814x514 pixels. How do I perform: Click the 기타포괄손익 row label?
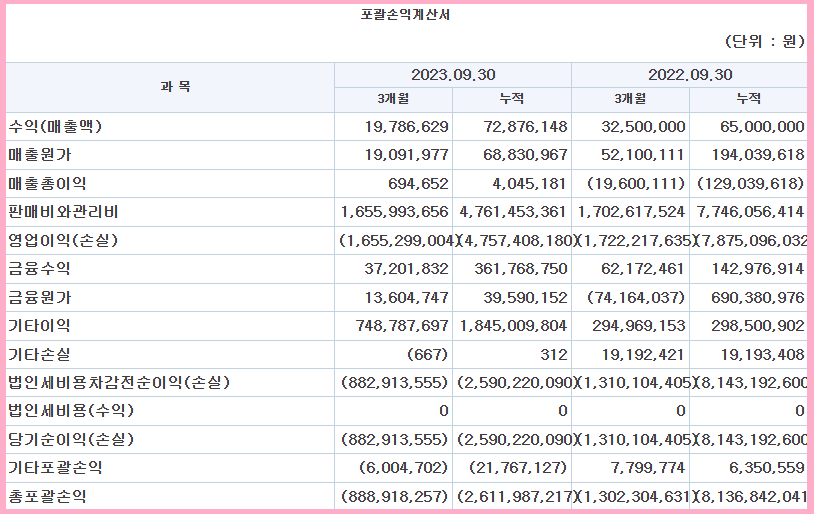tap(55, 468)
